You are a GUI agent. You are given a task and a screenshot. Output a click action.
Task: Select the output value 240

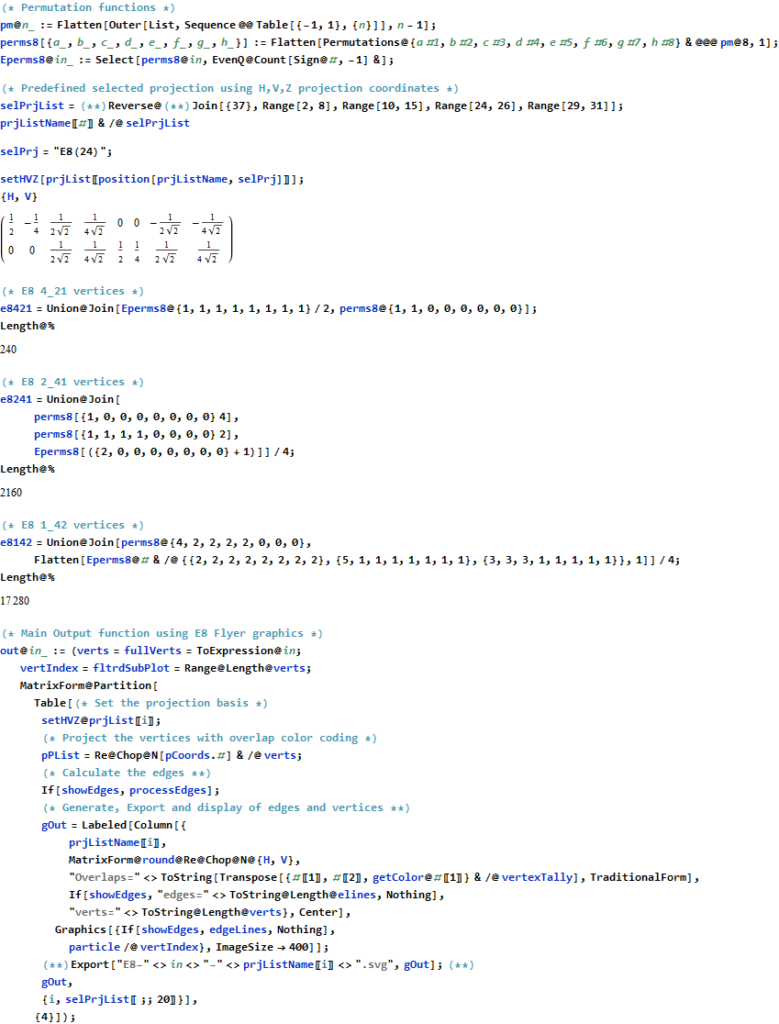coord(11,350)
